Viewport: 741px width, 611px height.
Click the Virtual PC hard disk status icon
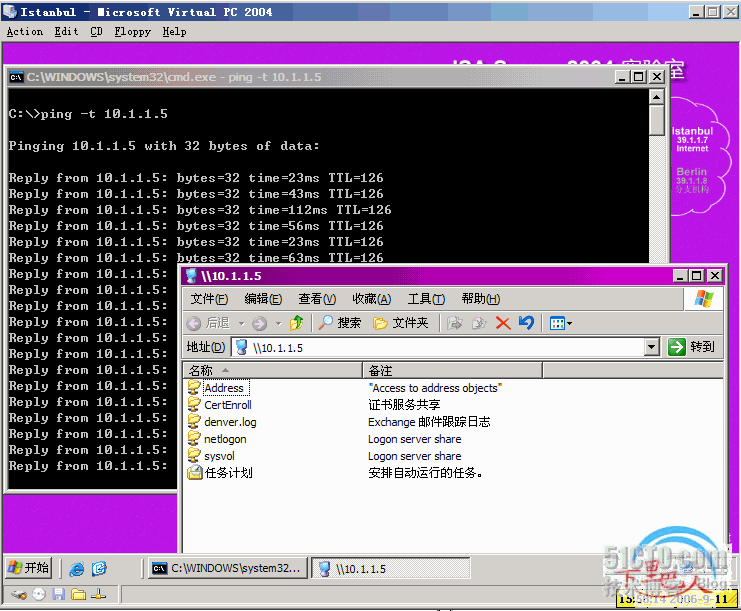pyautogui.click(x=19, y=594)
